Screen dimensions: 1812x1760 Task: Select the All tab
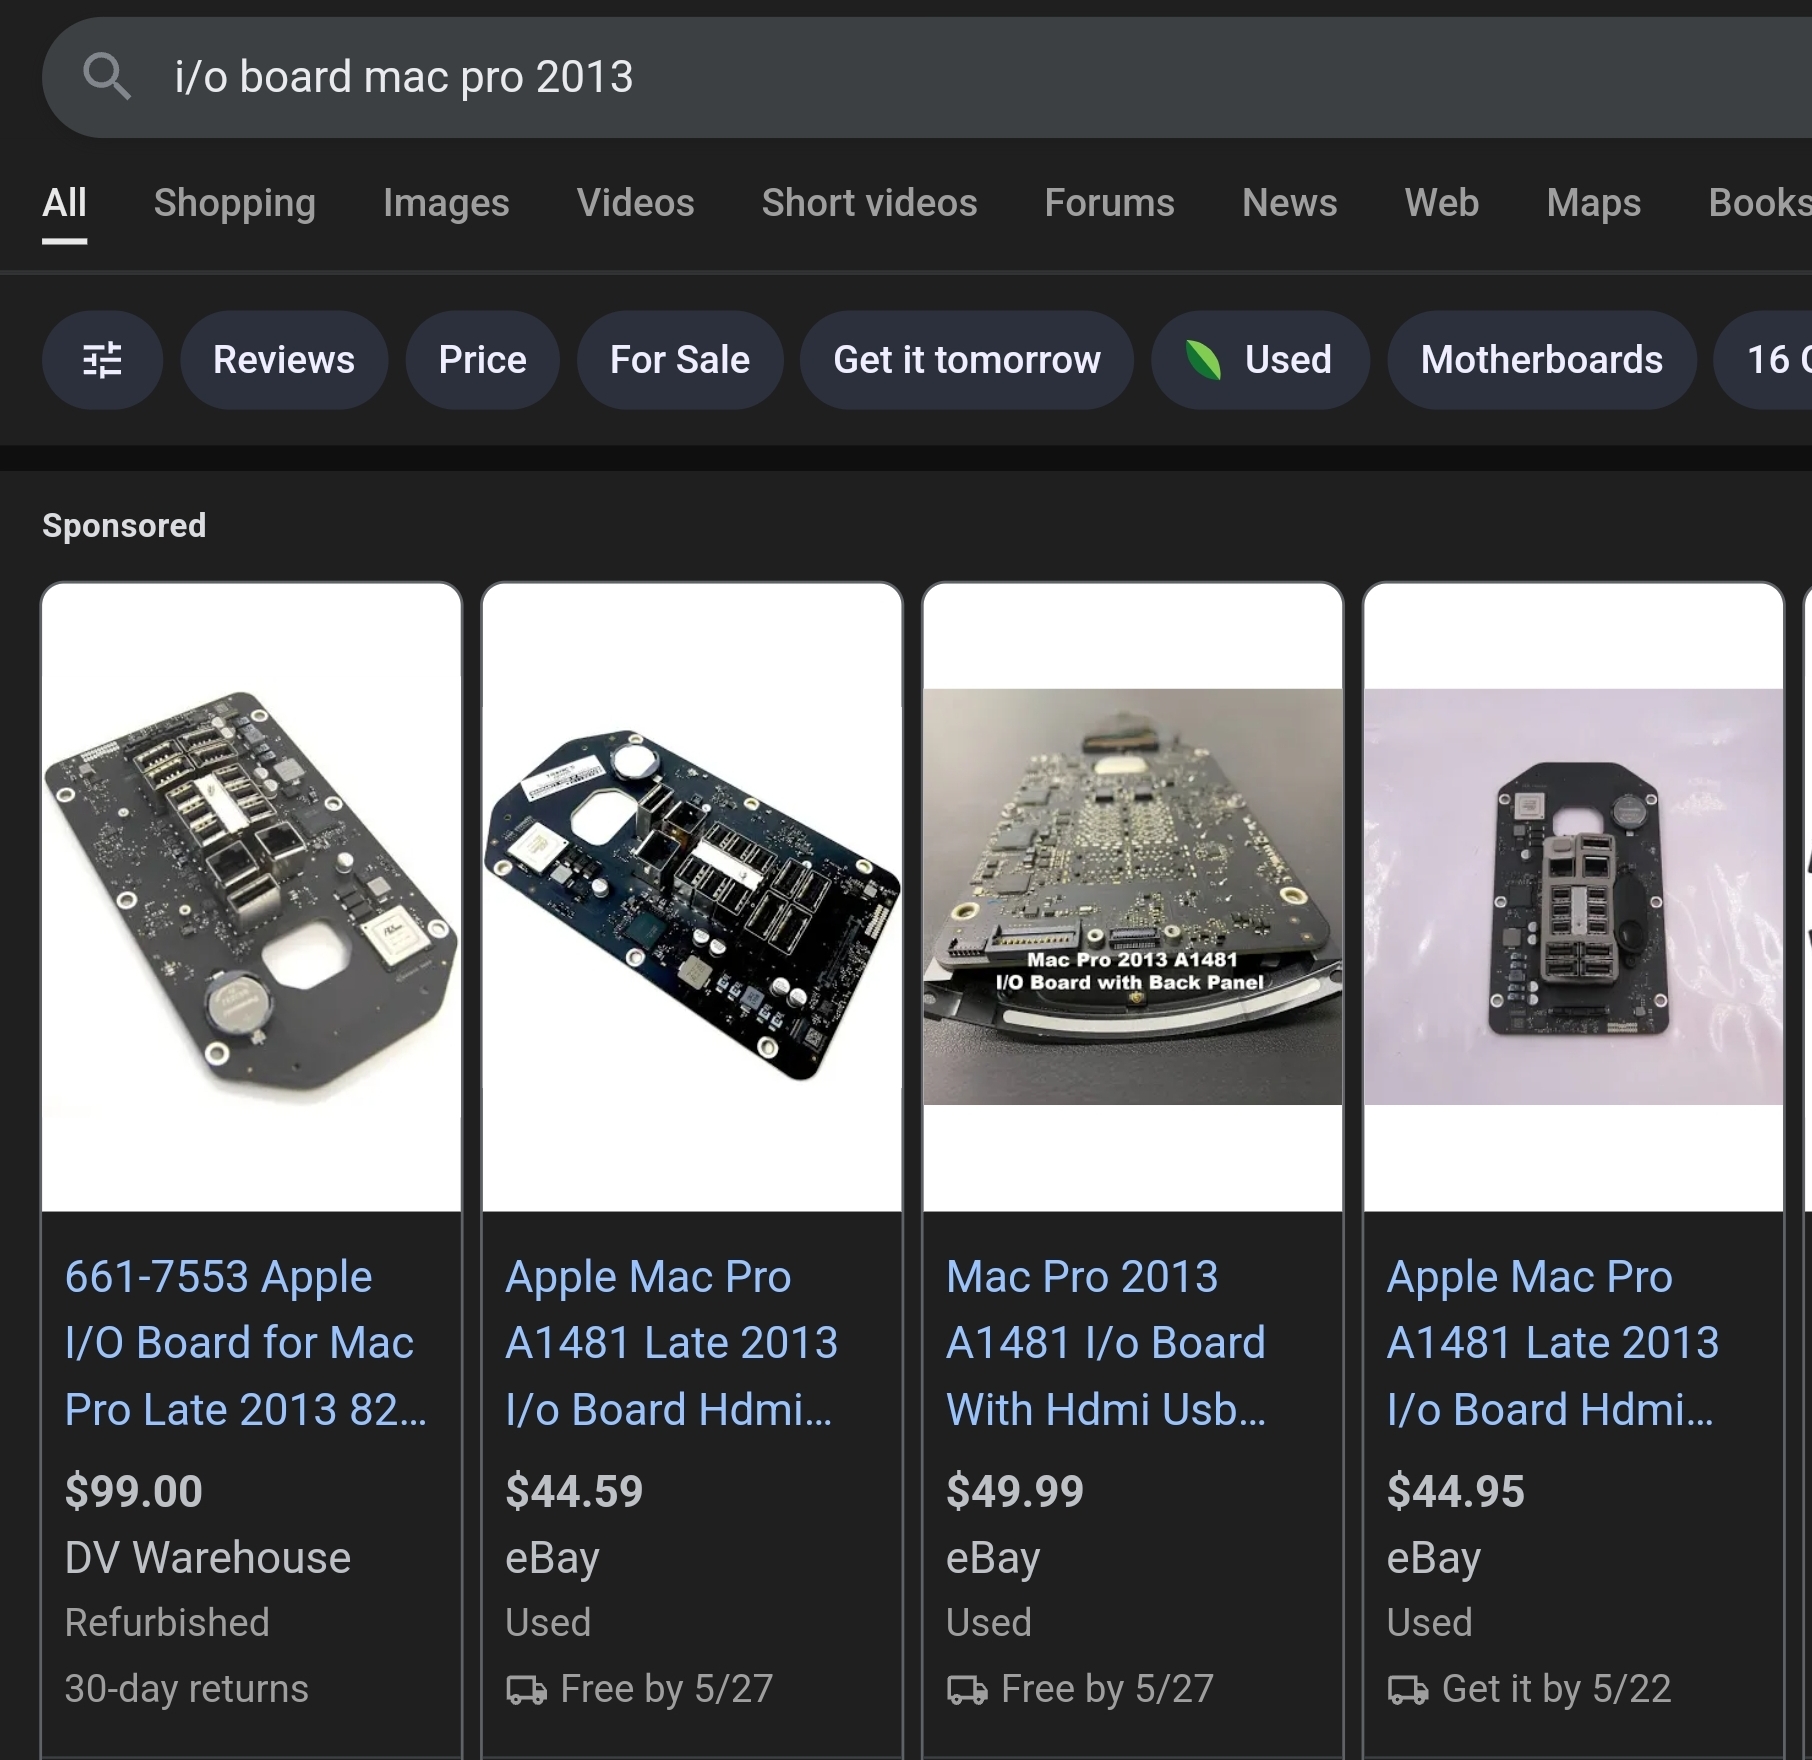pos(64,203)
